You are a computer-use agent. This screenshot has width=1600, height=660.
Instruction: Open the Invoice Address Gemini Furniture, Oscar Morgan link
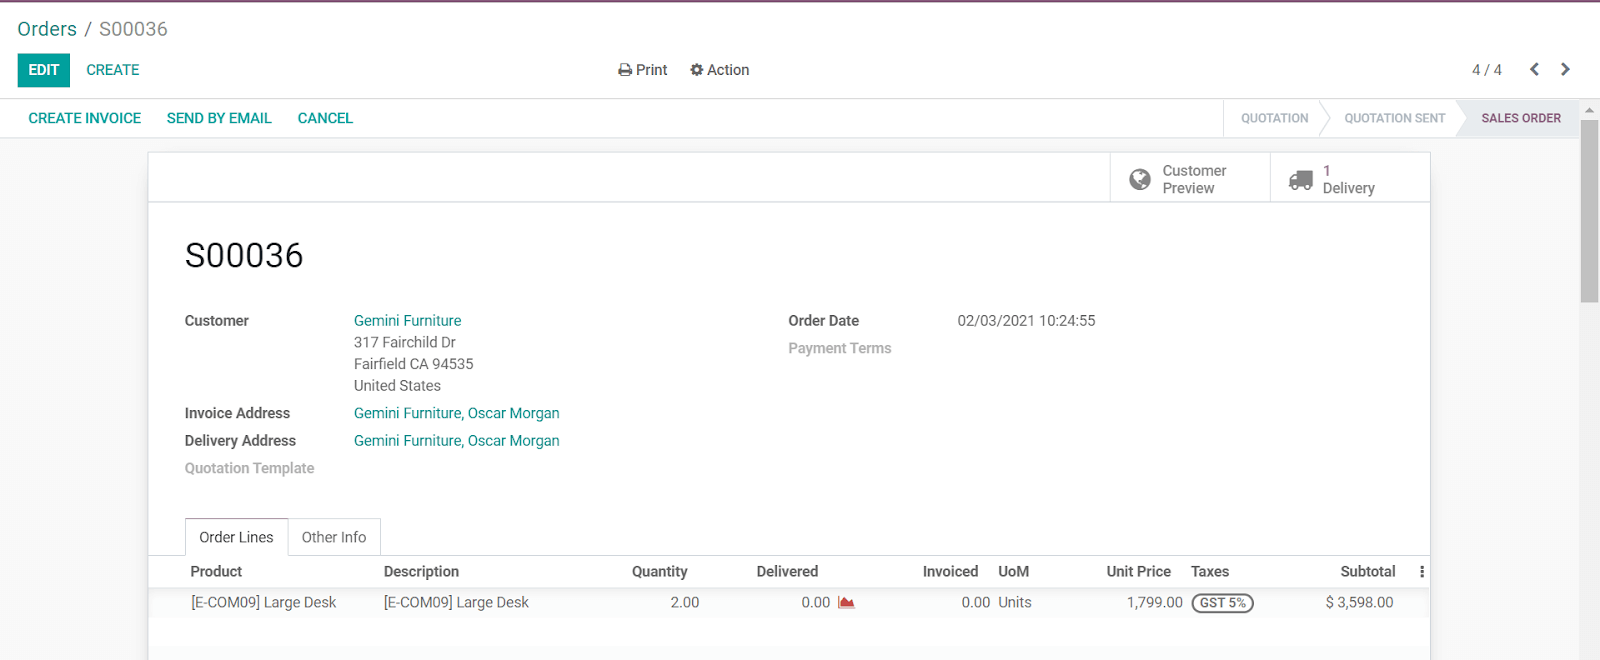(x=456, y=413)
